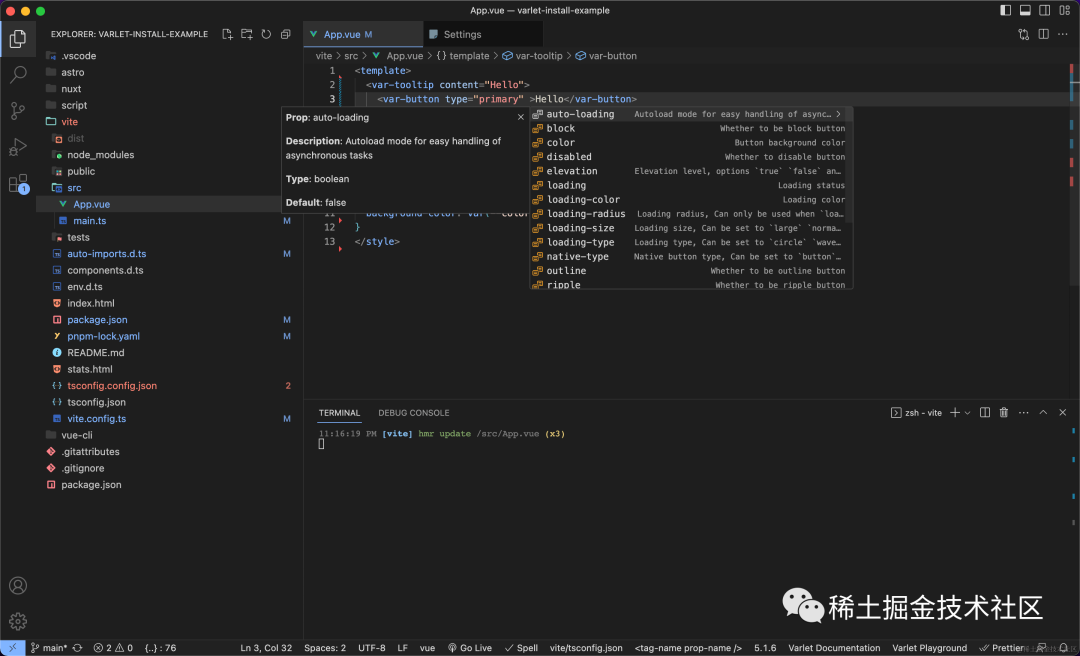Open terminal launch profile dropdown arrow
The image size is (1080, 656).
[x=968, y=413]
